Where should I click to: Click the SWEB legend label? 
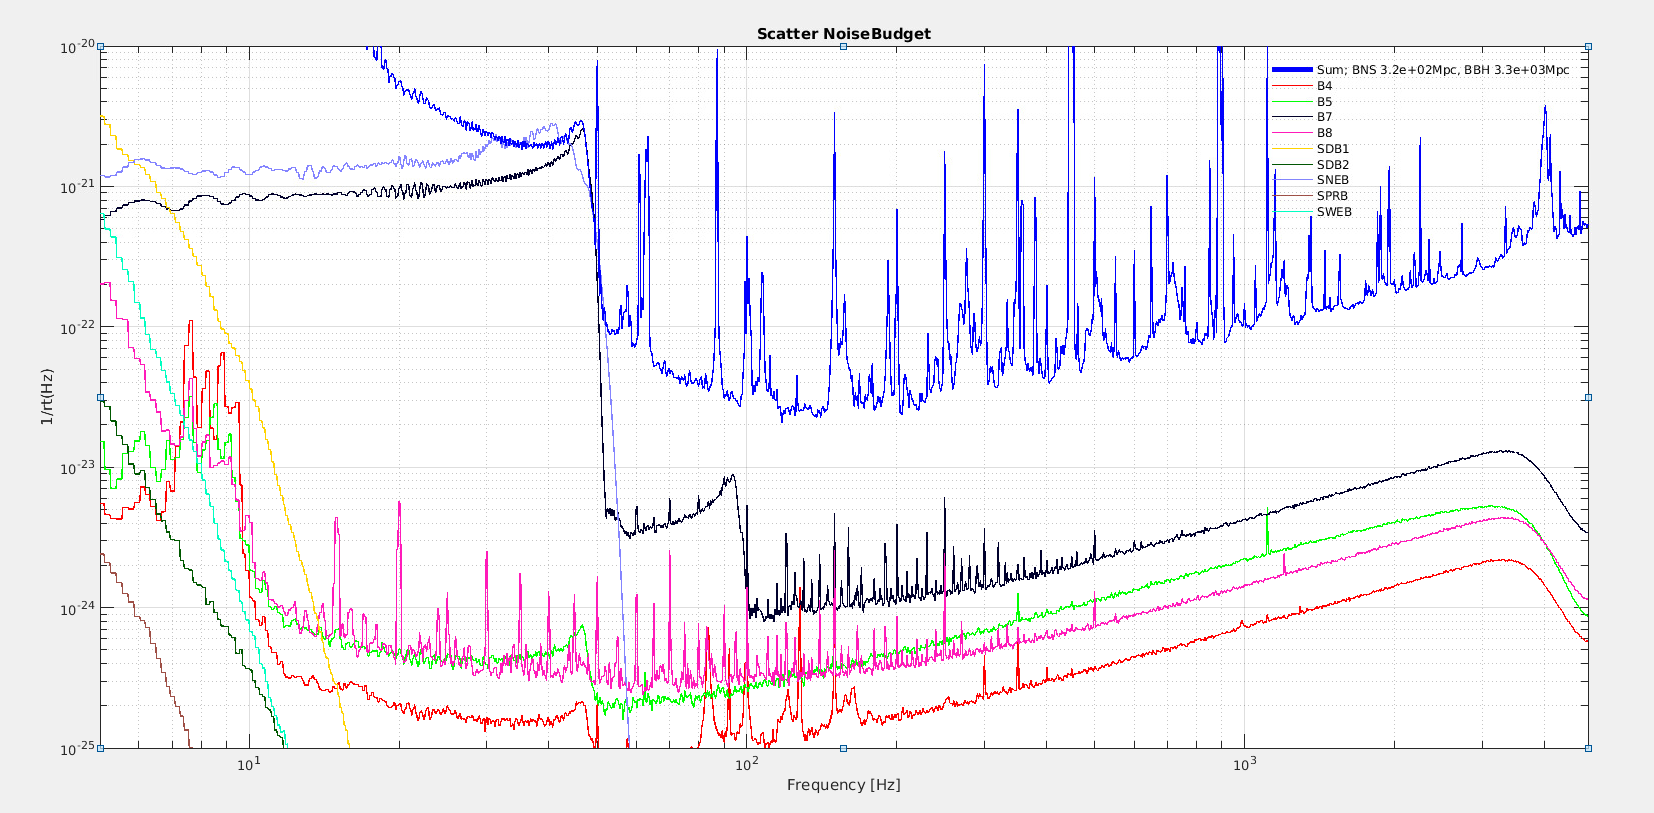1334,212
